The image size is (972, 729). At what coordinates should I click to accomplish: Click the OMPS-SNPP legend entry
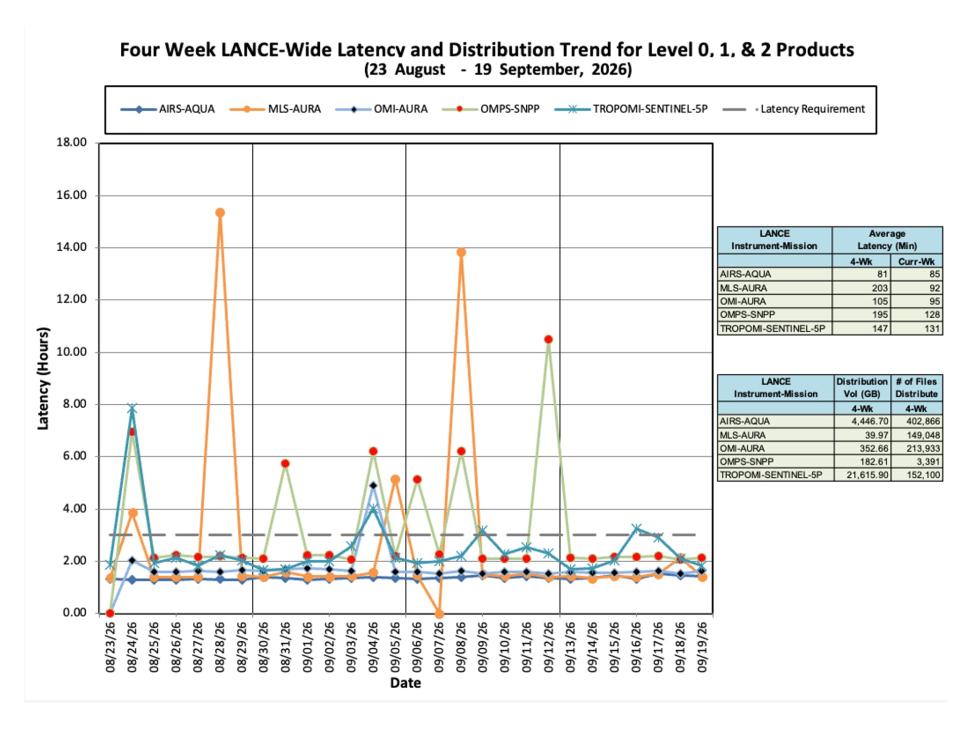click(491, 109)
